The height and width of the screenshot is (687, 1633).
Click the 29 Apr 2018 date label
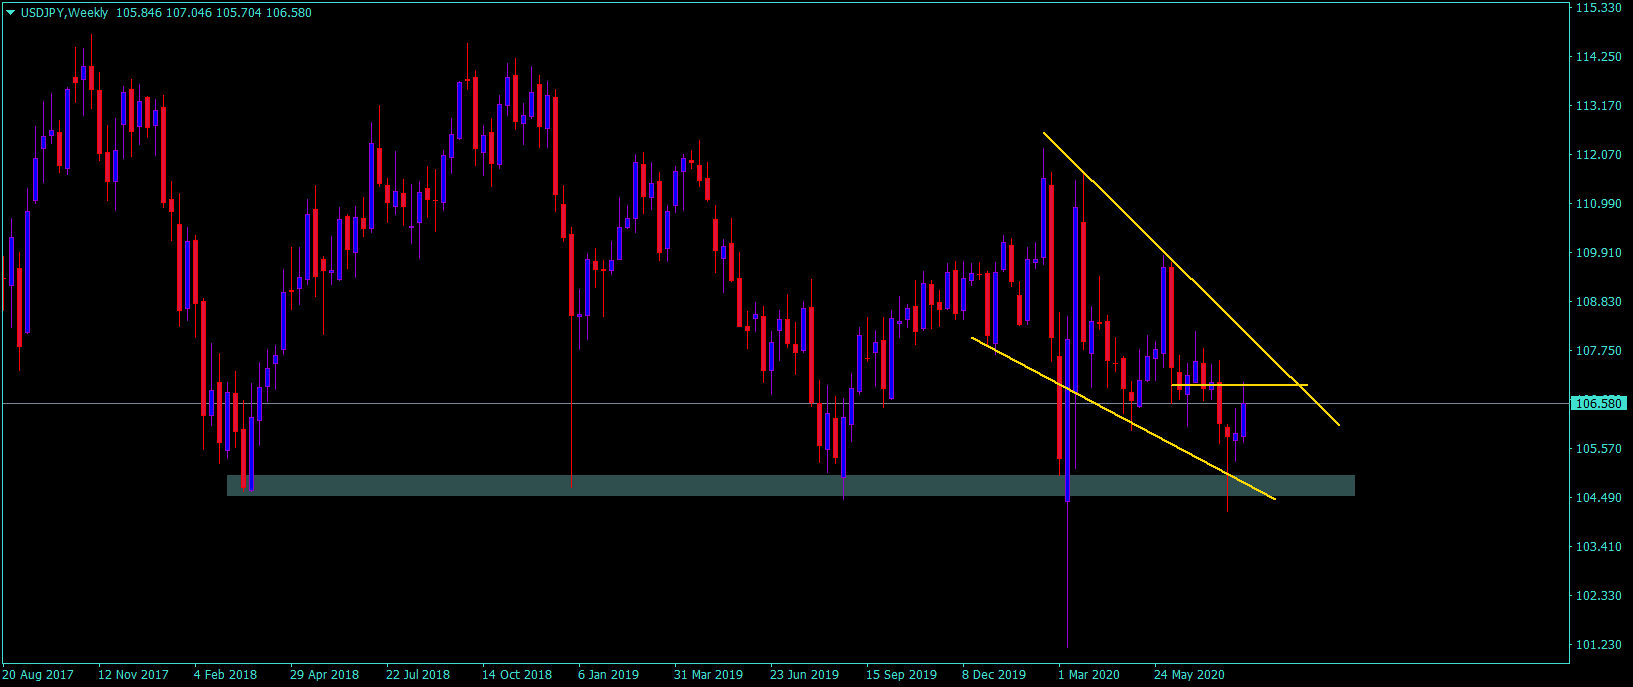[x=324, y=675]
